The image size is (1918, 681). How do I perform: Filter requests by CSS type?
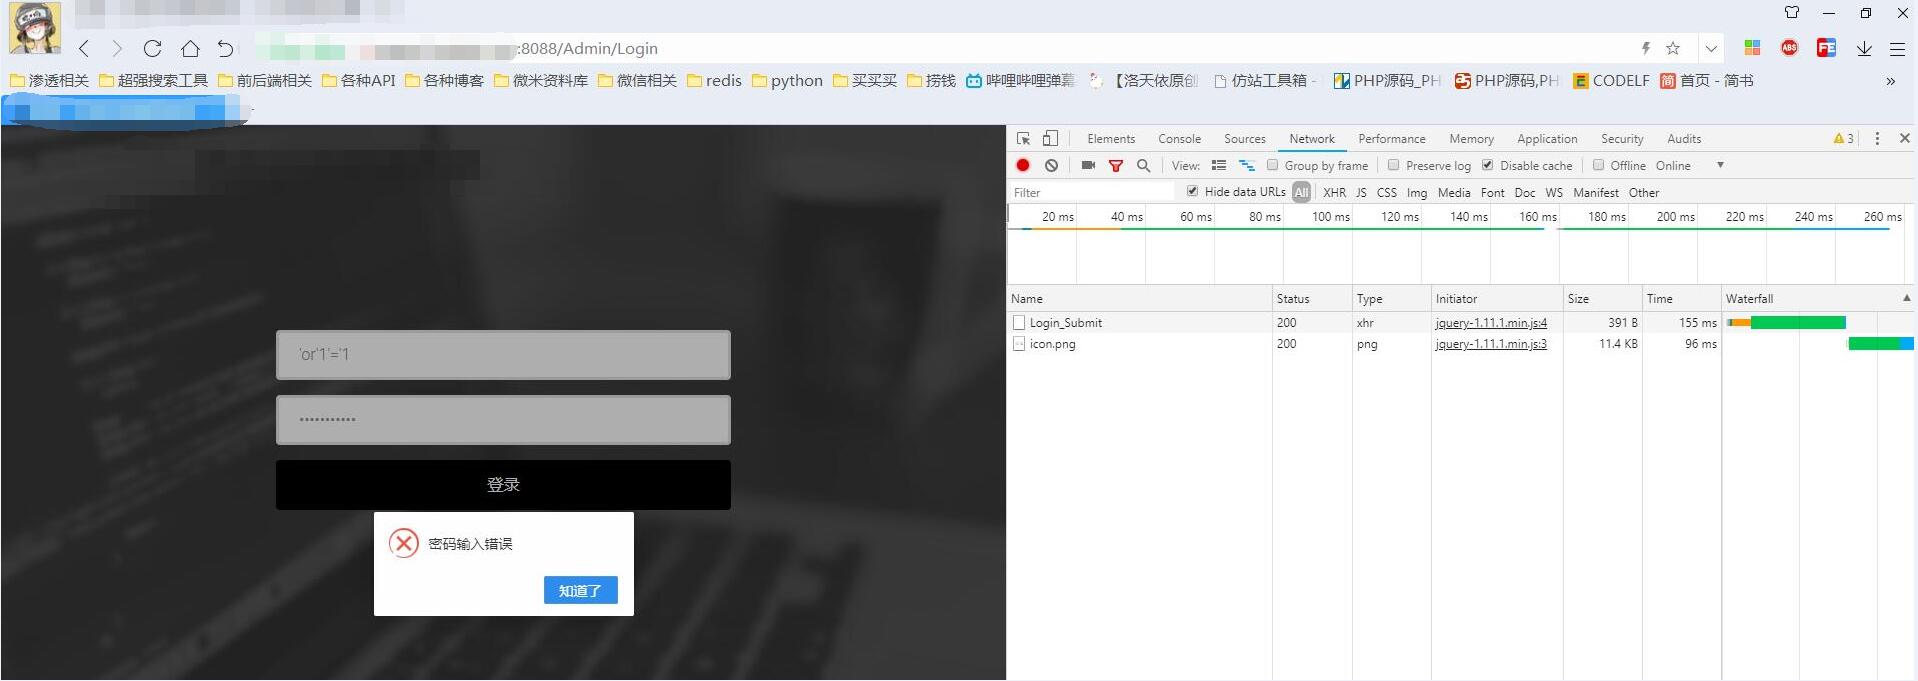[x=1387, y=192]
